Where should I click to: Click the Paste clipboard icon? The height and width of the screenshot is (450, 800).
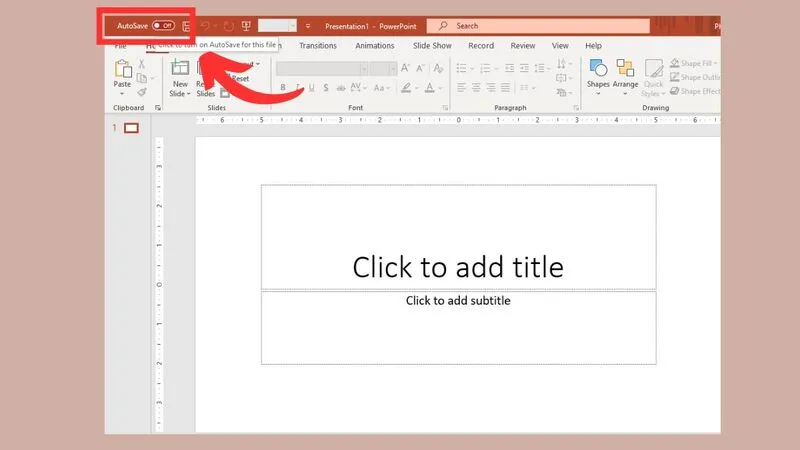pos(122,69)
